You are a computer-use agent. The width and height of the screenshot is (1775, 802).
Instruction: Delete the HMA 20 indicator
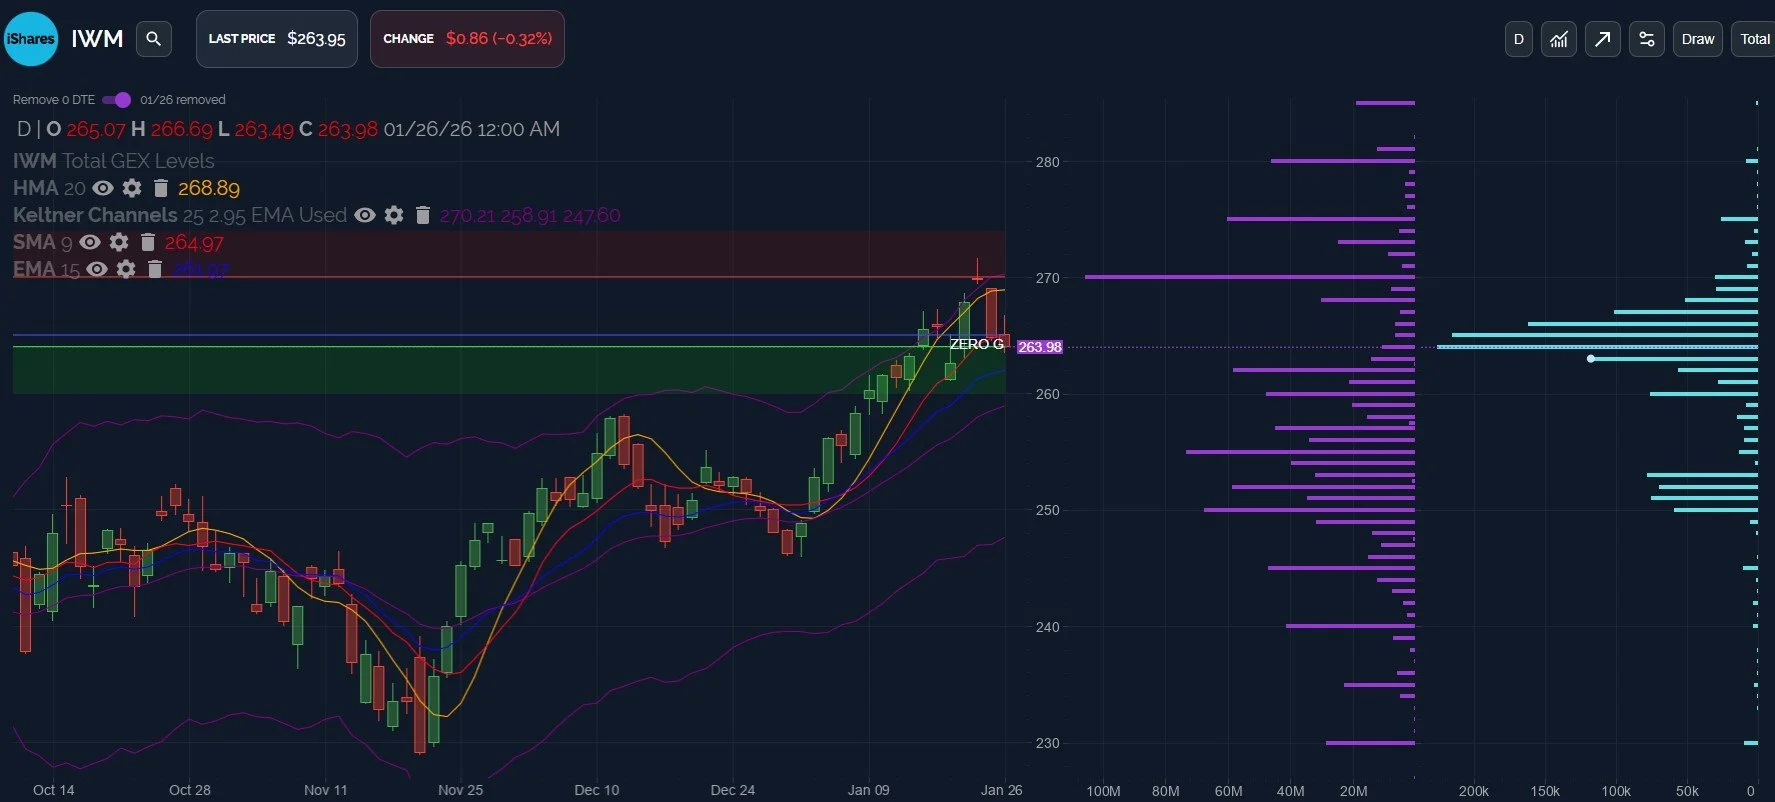(x=160, y=188)
